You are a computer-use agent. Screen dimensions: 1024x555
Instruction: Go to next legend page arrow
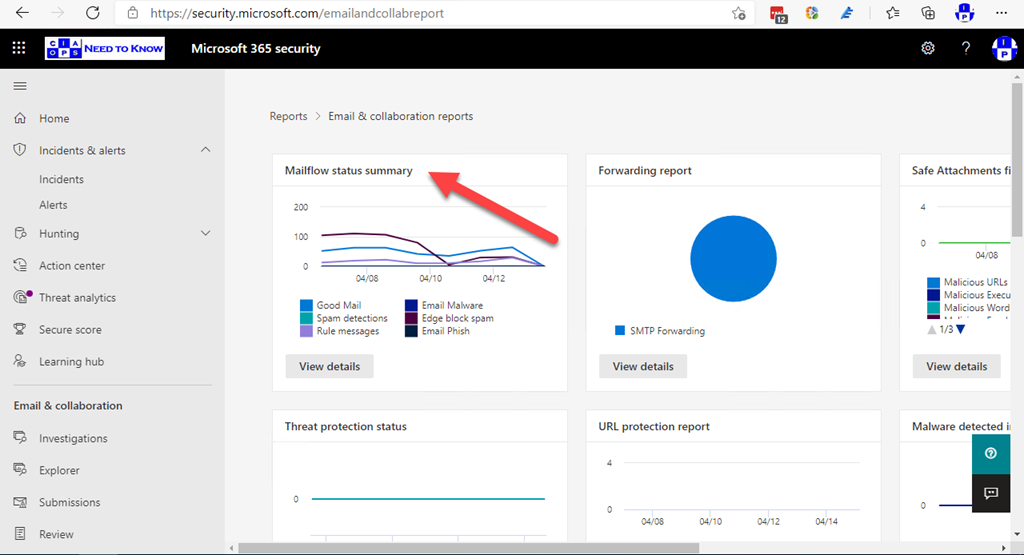961,330
